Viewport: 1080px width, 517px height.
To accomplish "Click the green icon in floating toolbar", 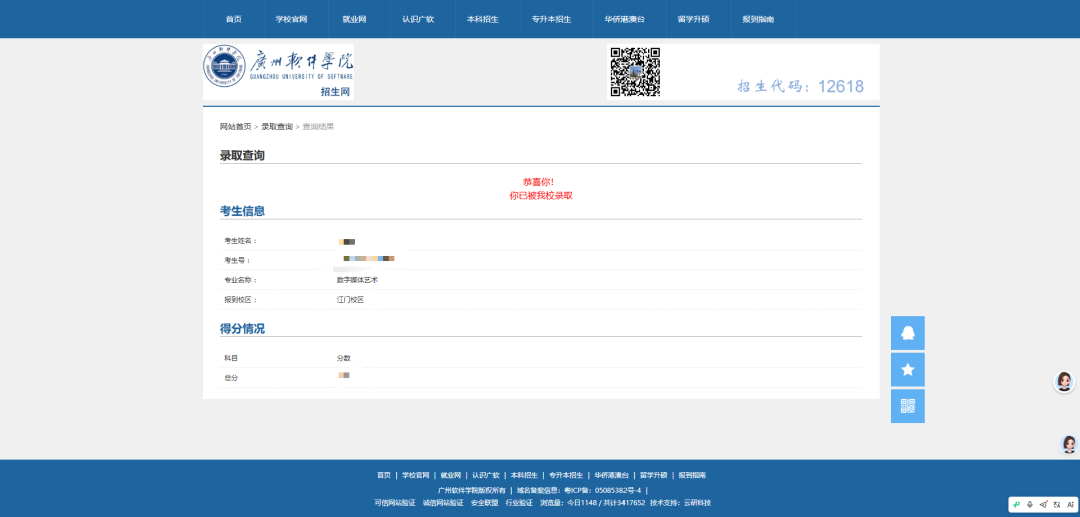I will pos(1017,505).
